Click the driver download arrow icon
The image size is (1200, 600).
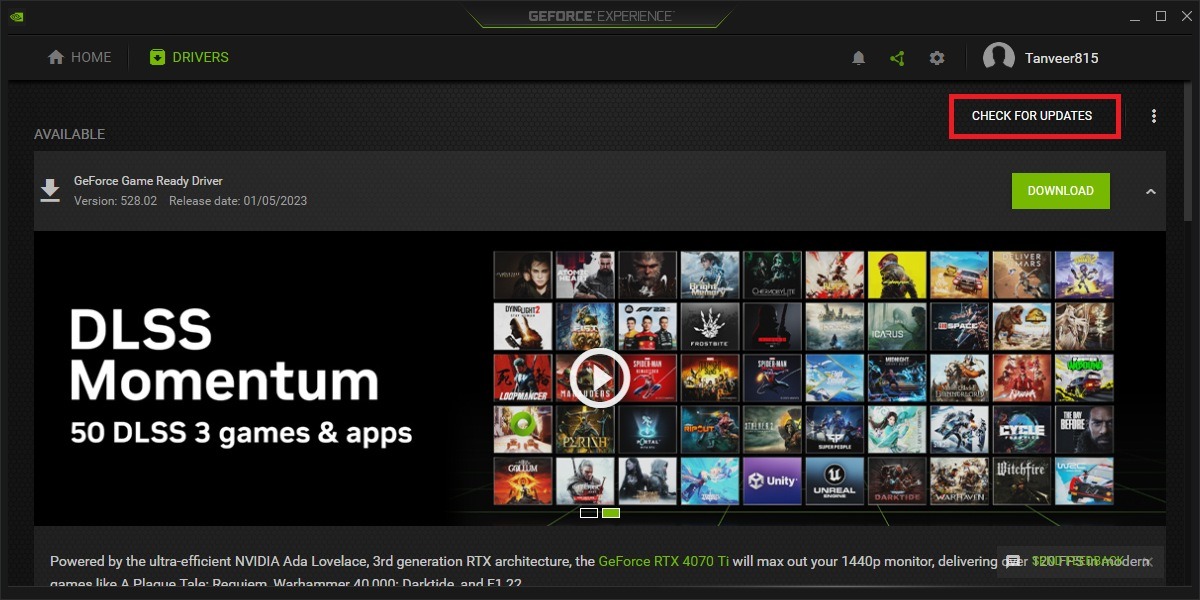(x=50, y=190)
